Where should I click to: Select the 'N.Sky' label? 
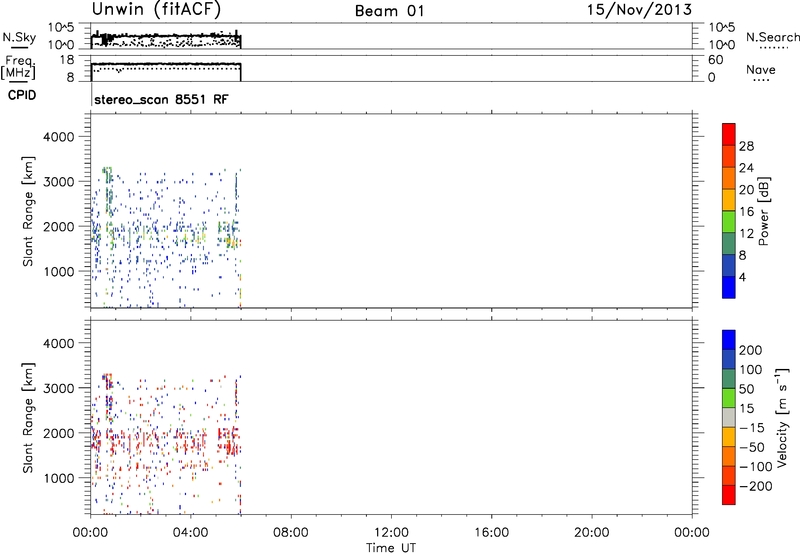tap(19, 37)
